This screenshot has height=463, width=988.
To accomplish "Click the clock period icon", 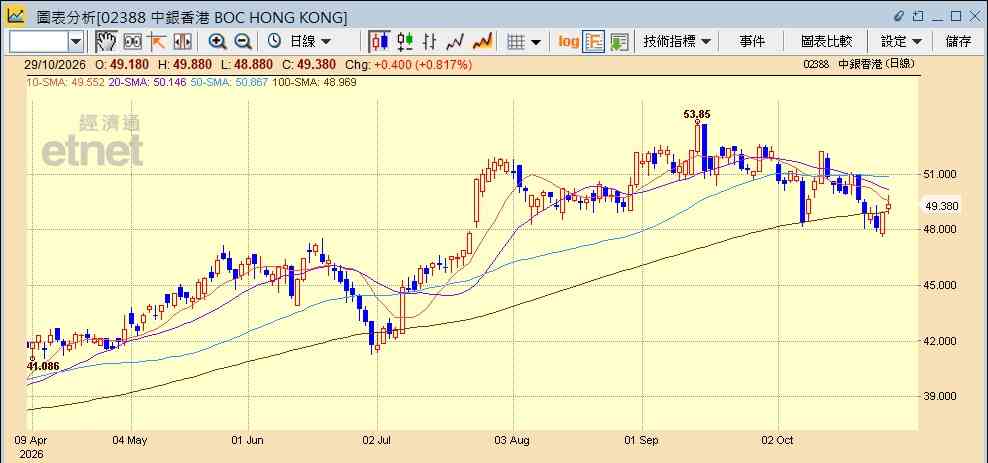I will (274, 42).
